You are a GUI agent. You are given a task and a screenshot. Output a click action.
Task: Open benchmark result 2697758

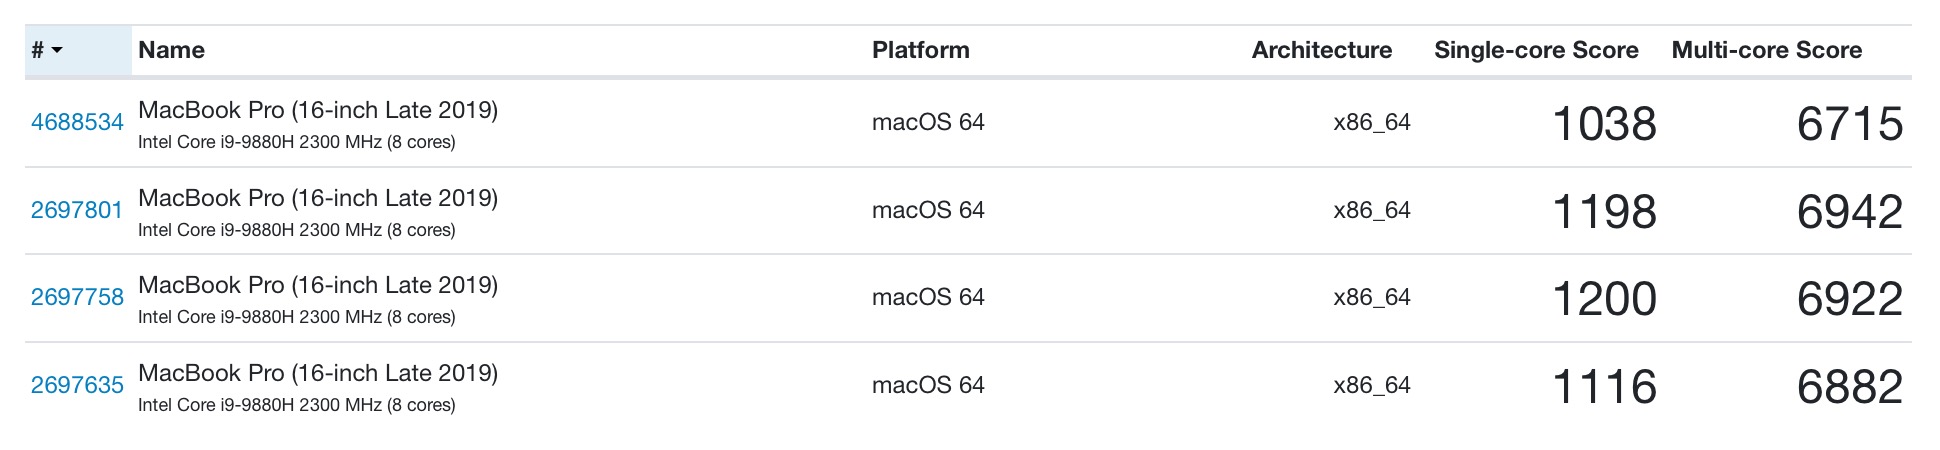(77, 297)
